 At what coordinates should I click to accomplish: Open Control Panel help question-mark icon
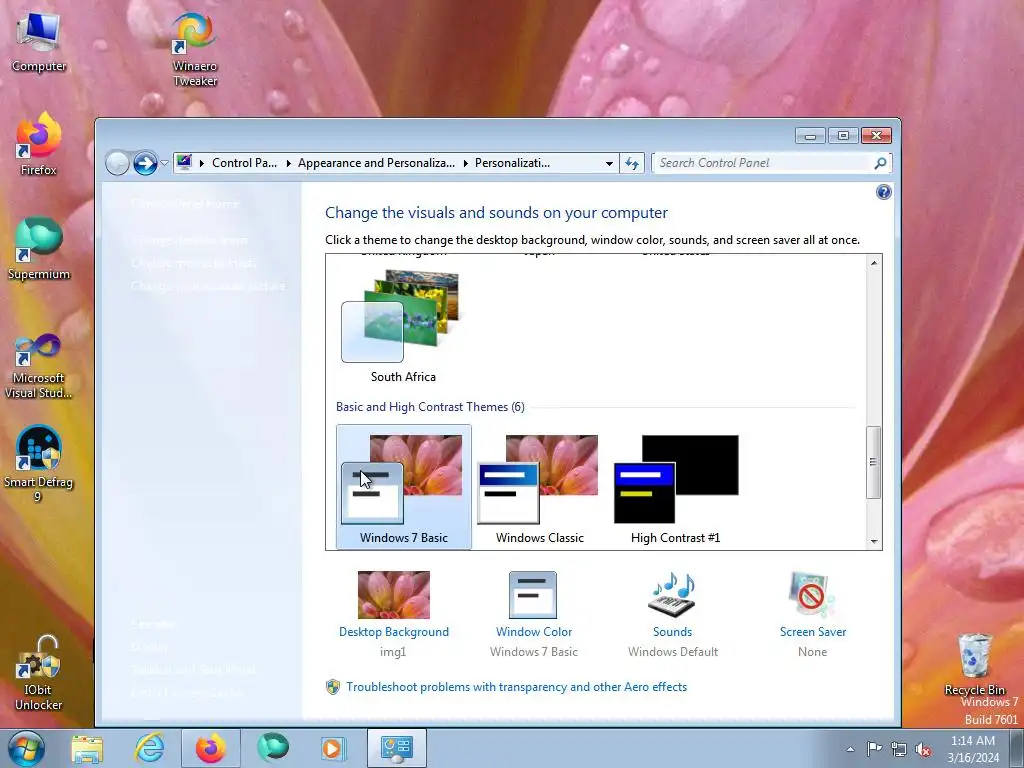click(884, 192)
